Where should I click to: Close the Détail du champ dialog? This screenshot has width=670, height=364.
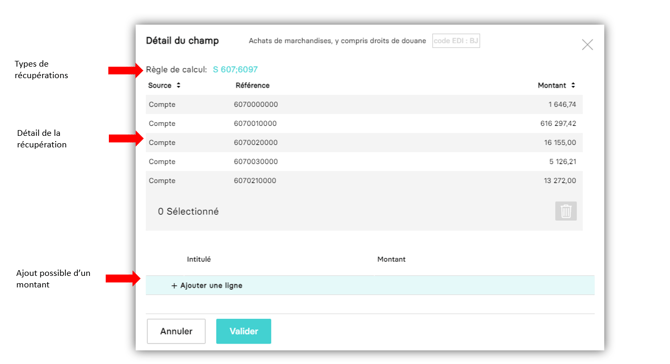click(x=587, y=44)
